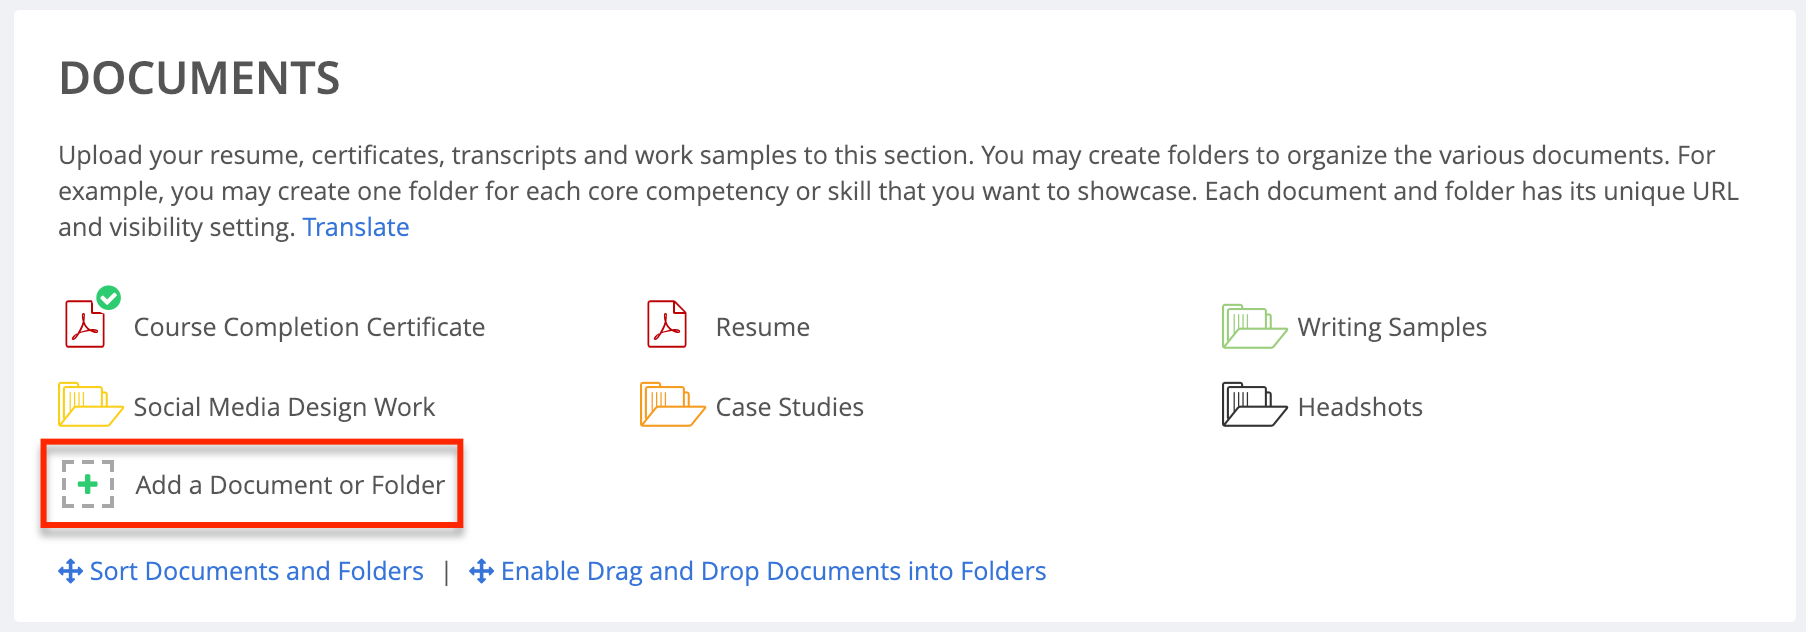Open the Headshots folder label
1806x632 pixels.
point(1360,407)
